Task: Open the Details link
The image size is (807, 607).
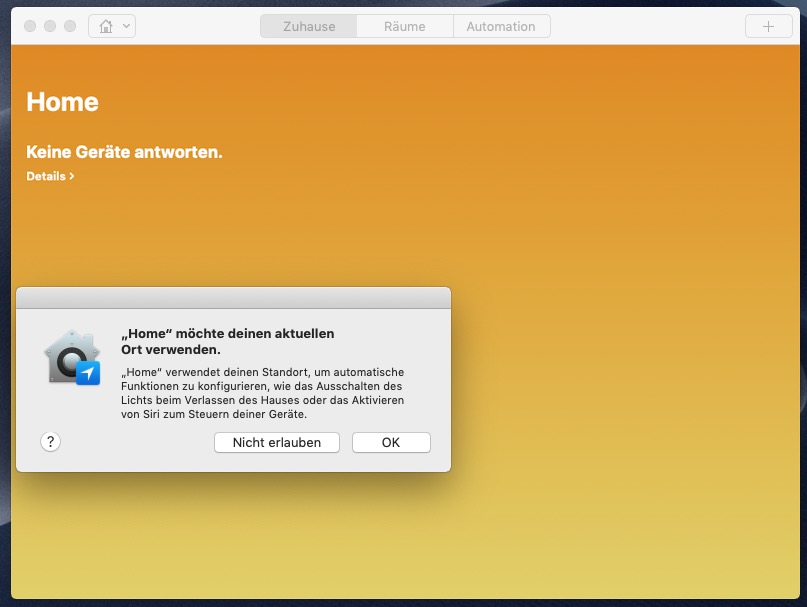Action: [45, 176]
